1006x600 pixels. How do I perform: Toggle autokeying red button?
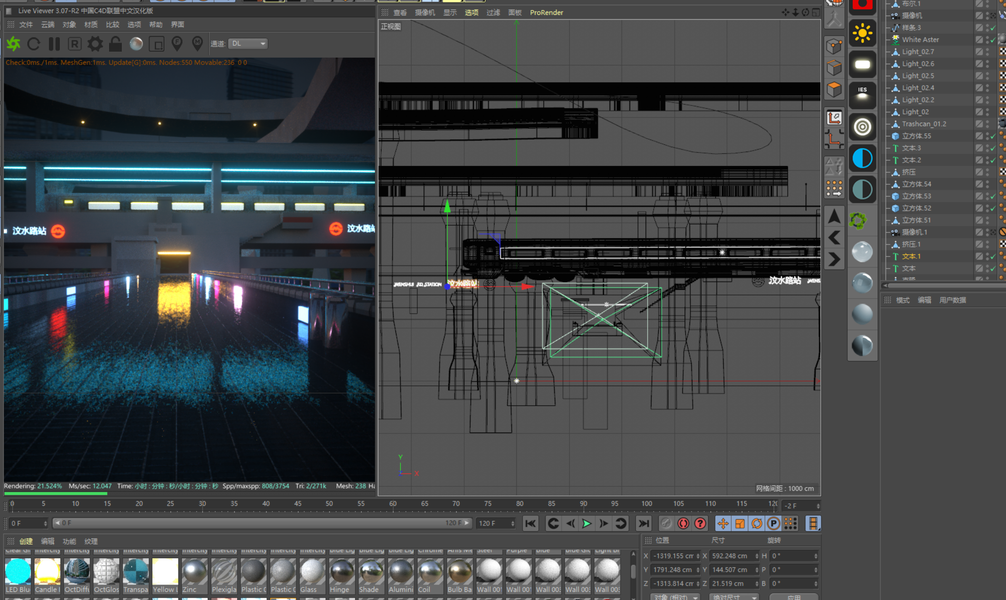(683, 524)
